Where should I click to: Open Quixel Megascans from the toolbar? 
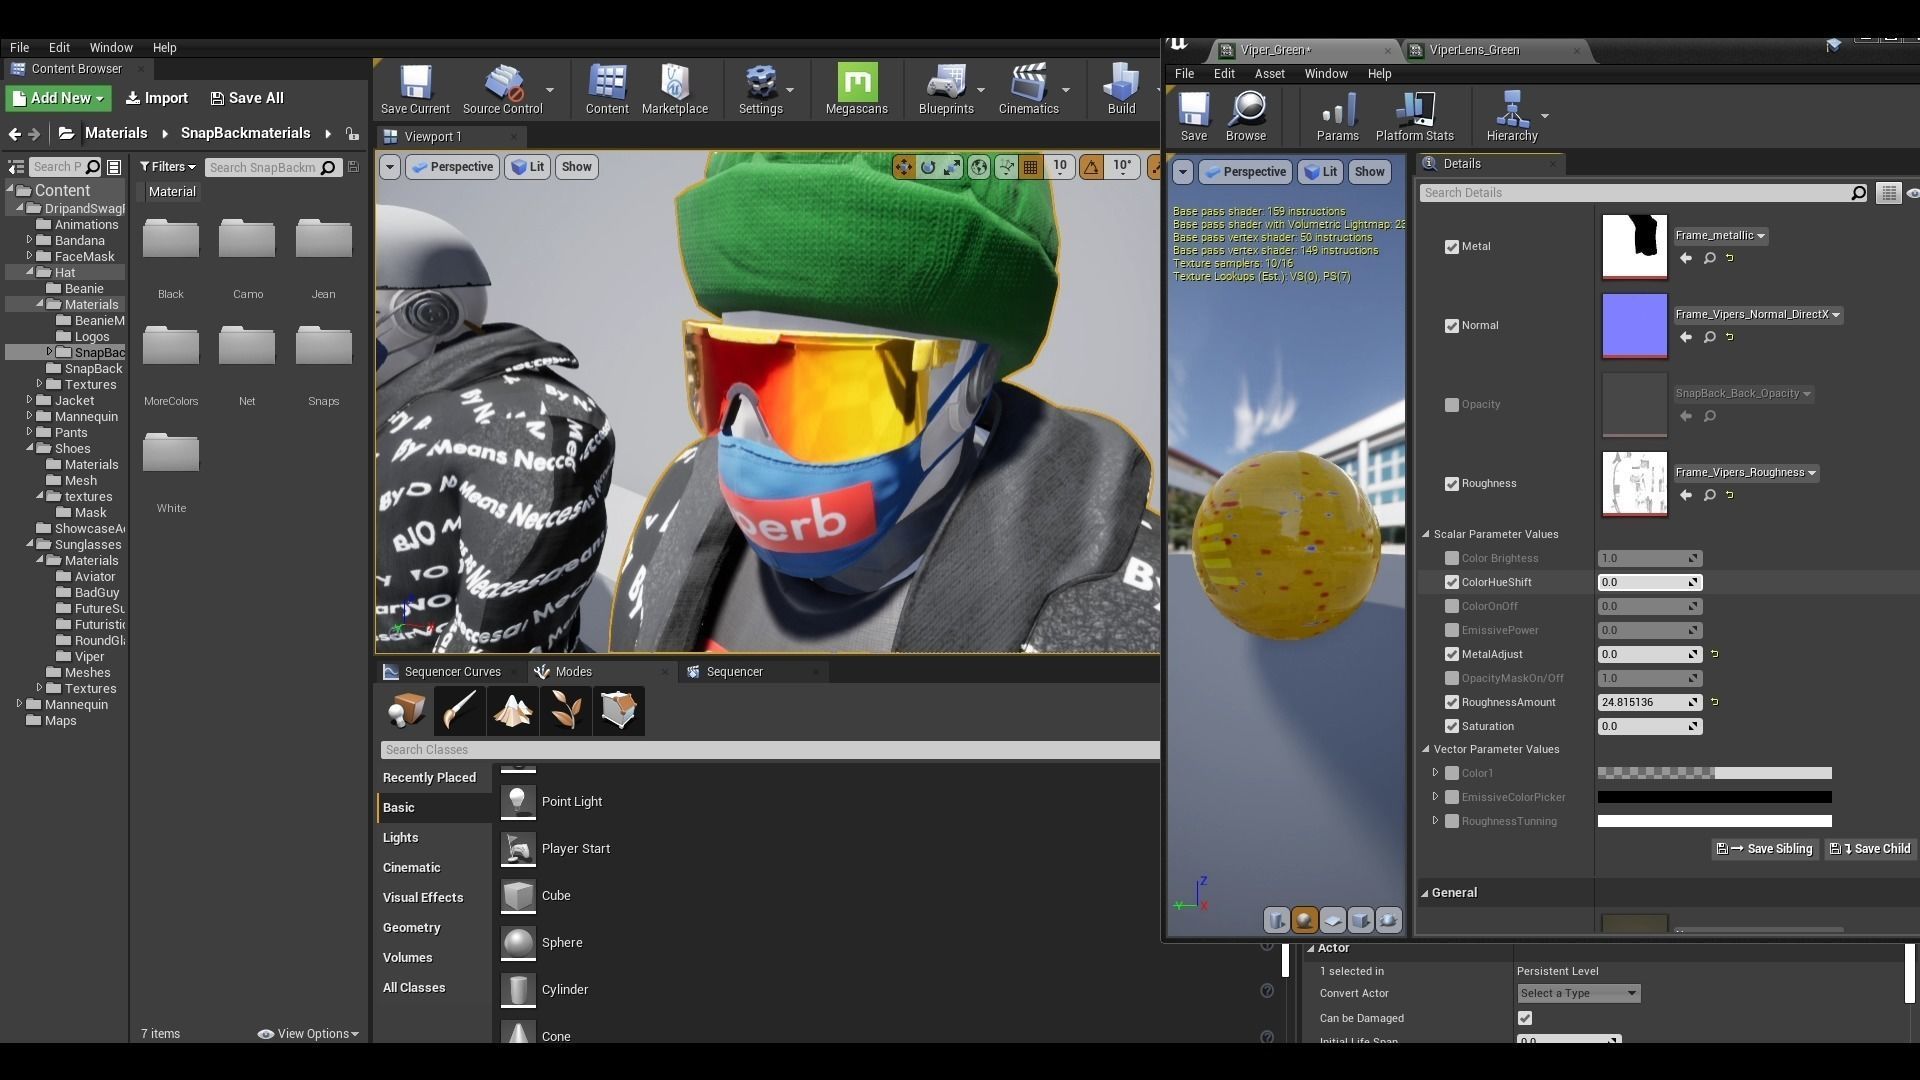pyautogui.click(x=856, y=88)
